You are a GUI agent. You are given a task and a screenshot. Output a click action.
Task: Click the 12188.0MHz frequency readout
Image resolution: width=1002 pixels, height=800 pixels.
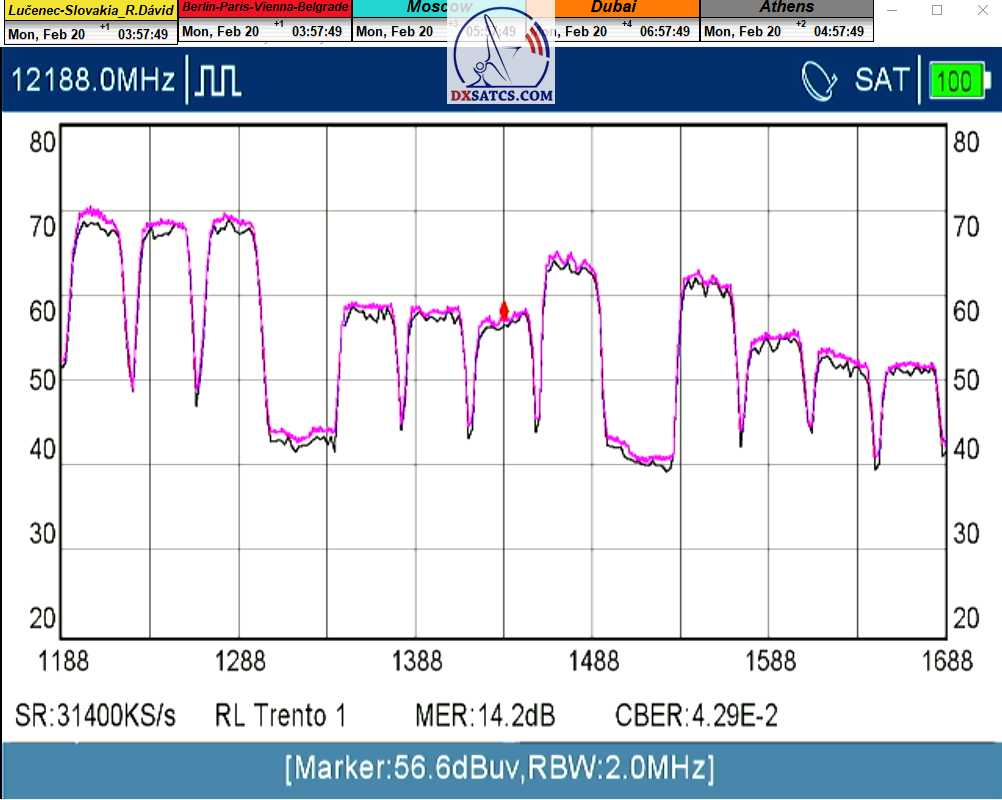[93, 81]
